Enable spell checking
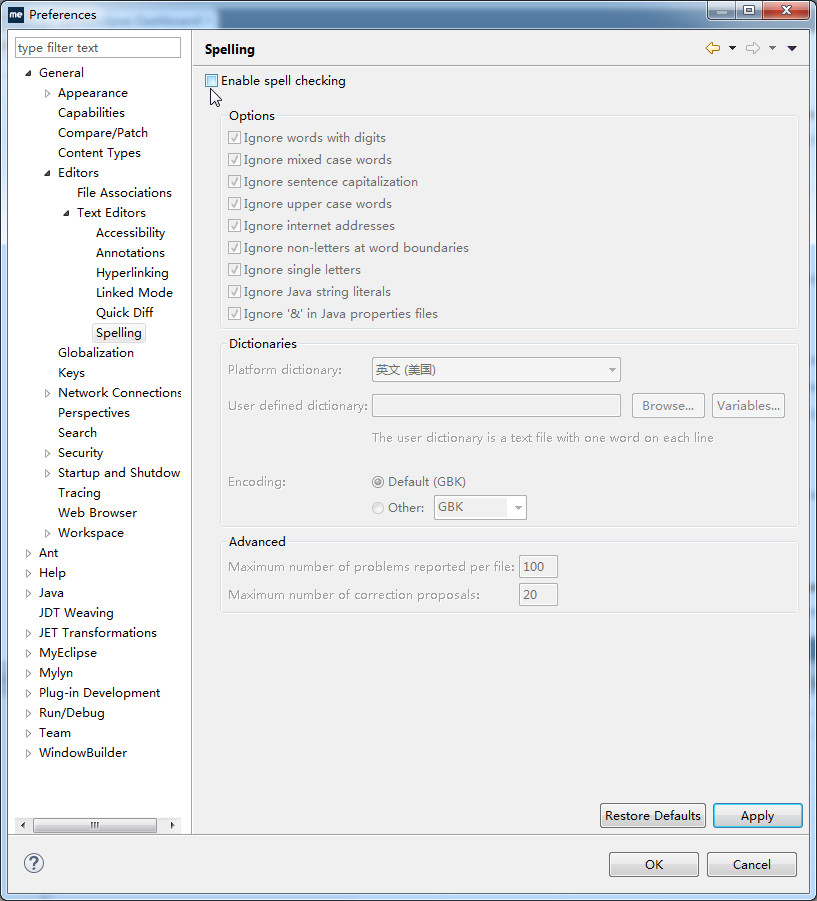The height and width of the screenshot is (901, 817). point(211,80)
